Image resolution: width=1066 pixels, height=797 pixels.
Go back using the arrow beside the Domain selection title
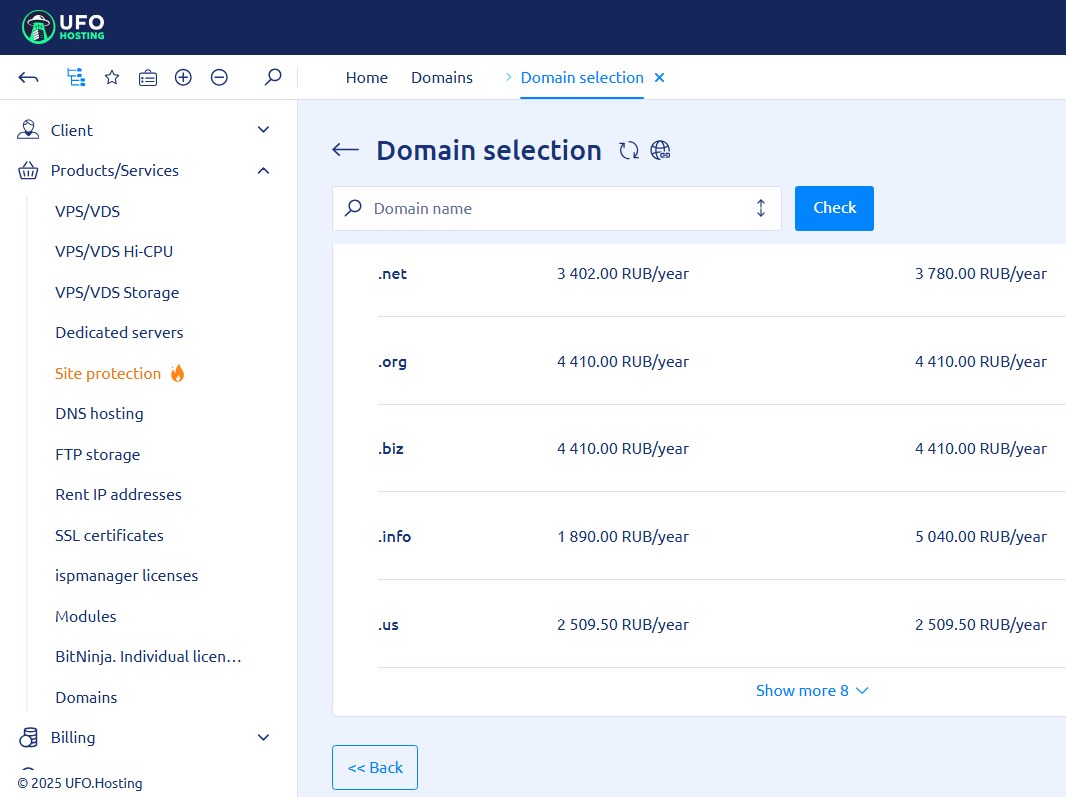(345, 150)
